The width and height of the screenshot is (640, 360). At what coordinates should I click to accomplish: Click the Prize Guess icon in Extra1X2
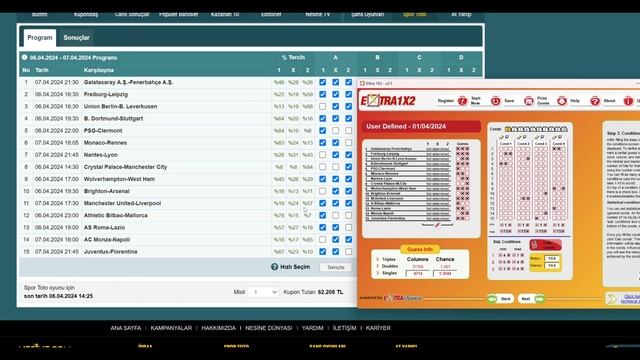pos(562,101)
